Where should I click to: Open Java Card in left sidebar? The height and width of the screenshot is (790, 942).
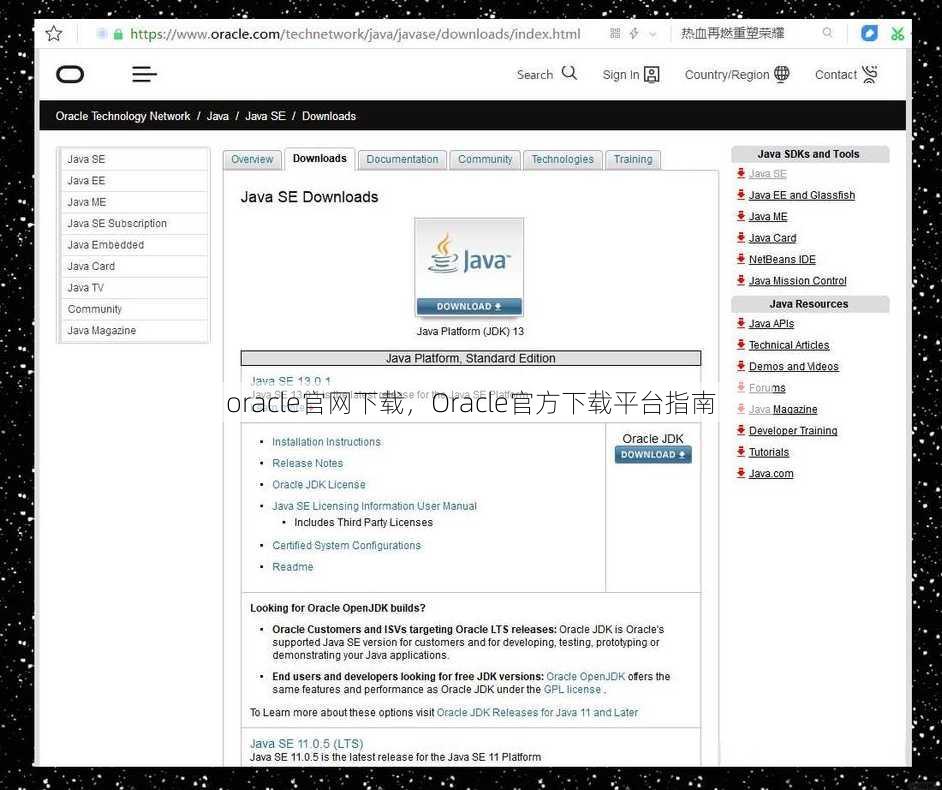pyautogui.click(x=135, y=266)
